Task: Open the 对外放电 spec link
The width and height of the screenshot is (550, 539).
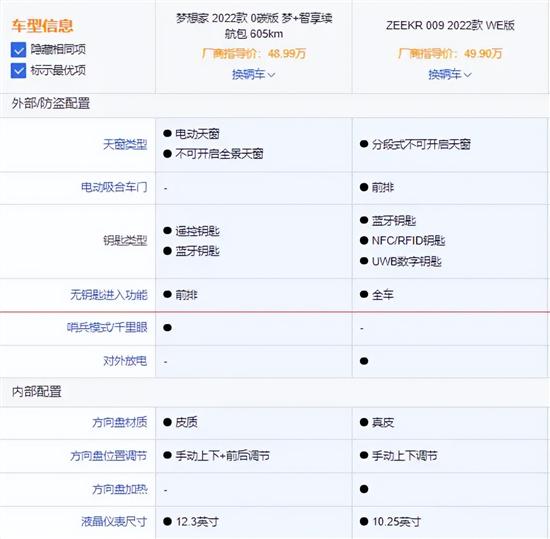Action: coord(125,361)
